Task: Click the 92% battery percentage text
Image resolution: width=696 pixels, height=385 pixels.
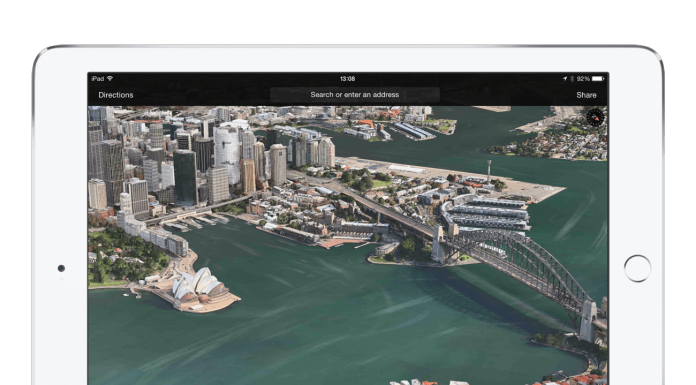Action: [583, 79]
